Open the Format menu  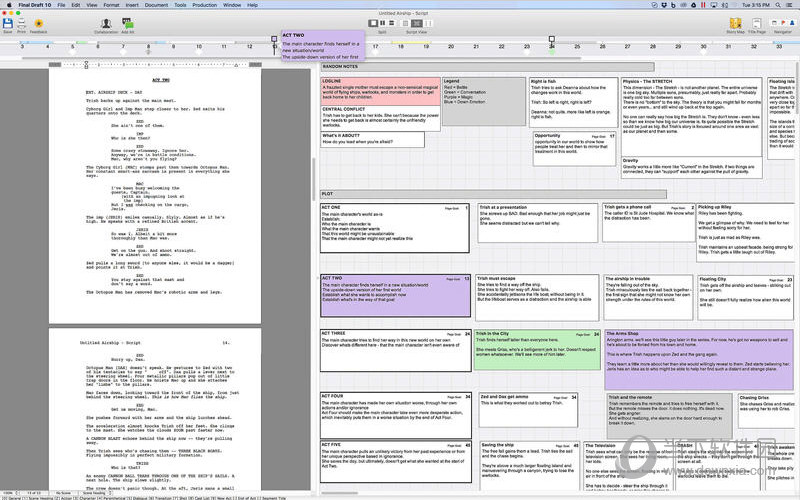pyautogui.click(x=111, y=5)
